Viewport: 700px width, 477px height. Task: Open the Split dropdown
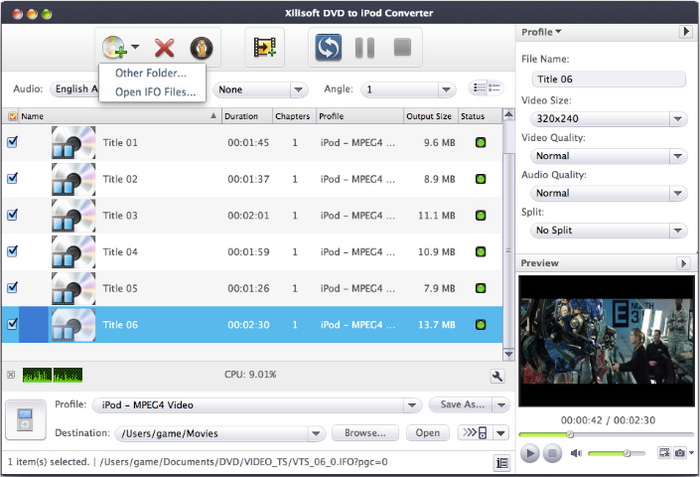click(x=608, y=230)
